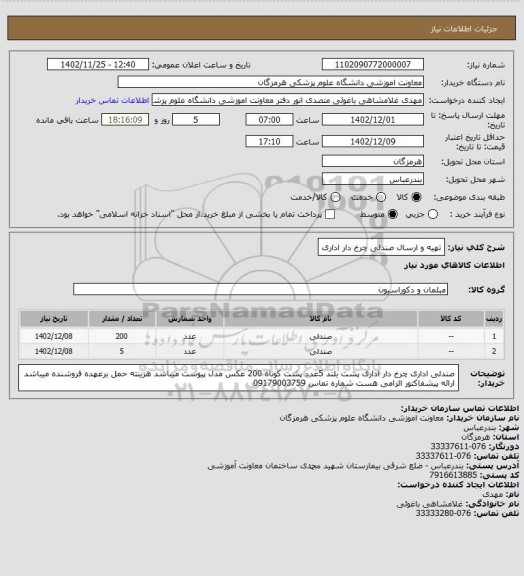Viewport: 524px width, 576px height.
Task: Click the price validity date 1402/12/09
Action: tap(373, 141)
